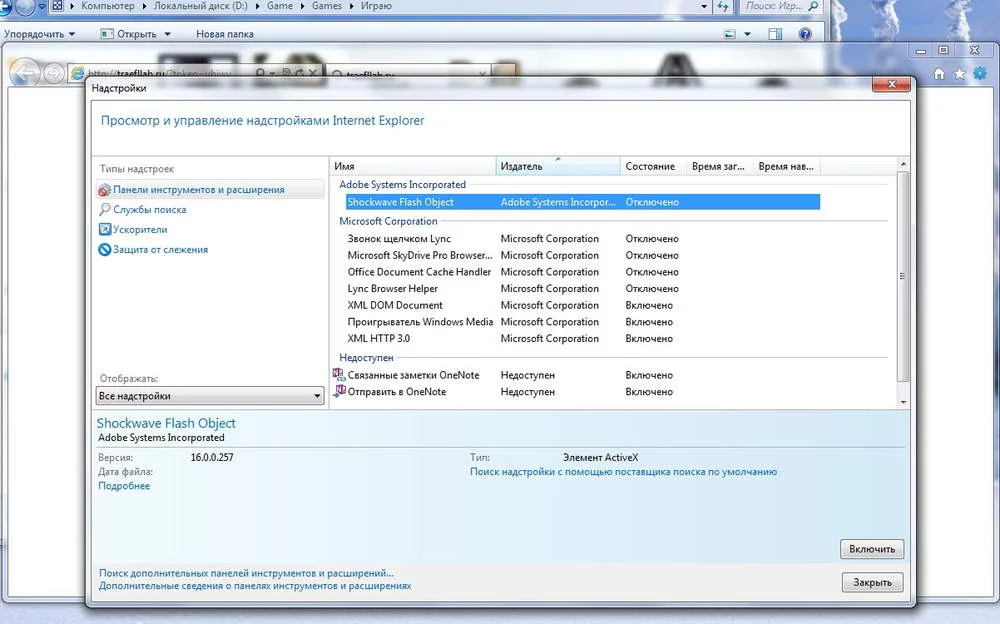The width and height of the screenshot is (1000, 624).
Task: Expand the 'Упорядочить' menu in Explorer
Action: [40, 34]
